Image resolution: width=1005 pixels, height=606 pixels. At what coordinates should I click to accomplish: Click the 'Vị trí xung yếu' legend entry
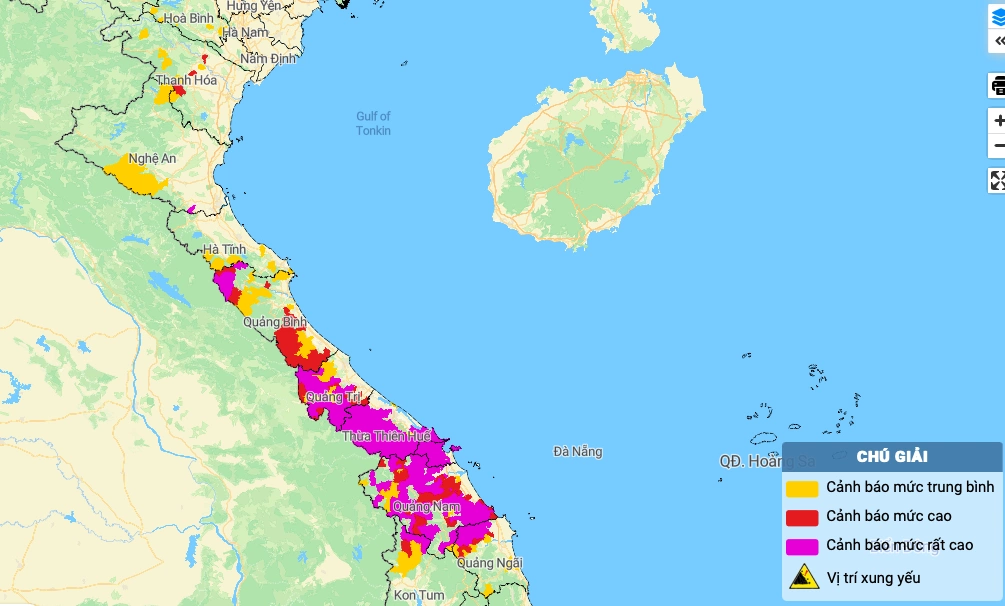(x=873, y=577)
